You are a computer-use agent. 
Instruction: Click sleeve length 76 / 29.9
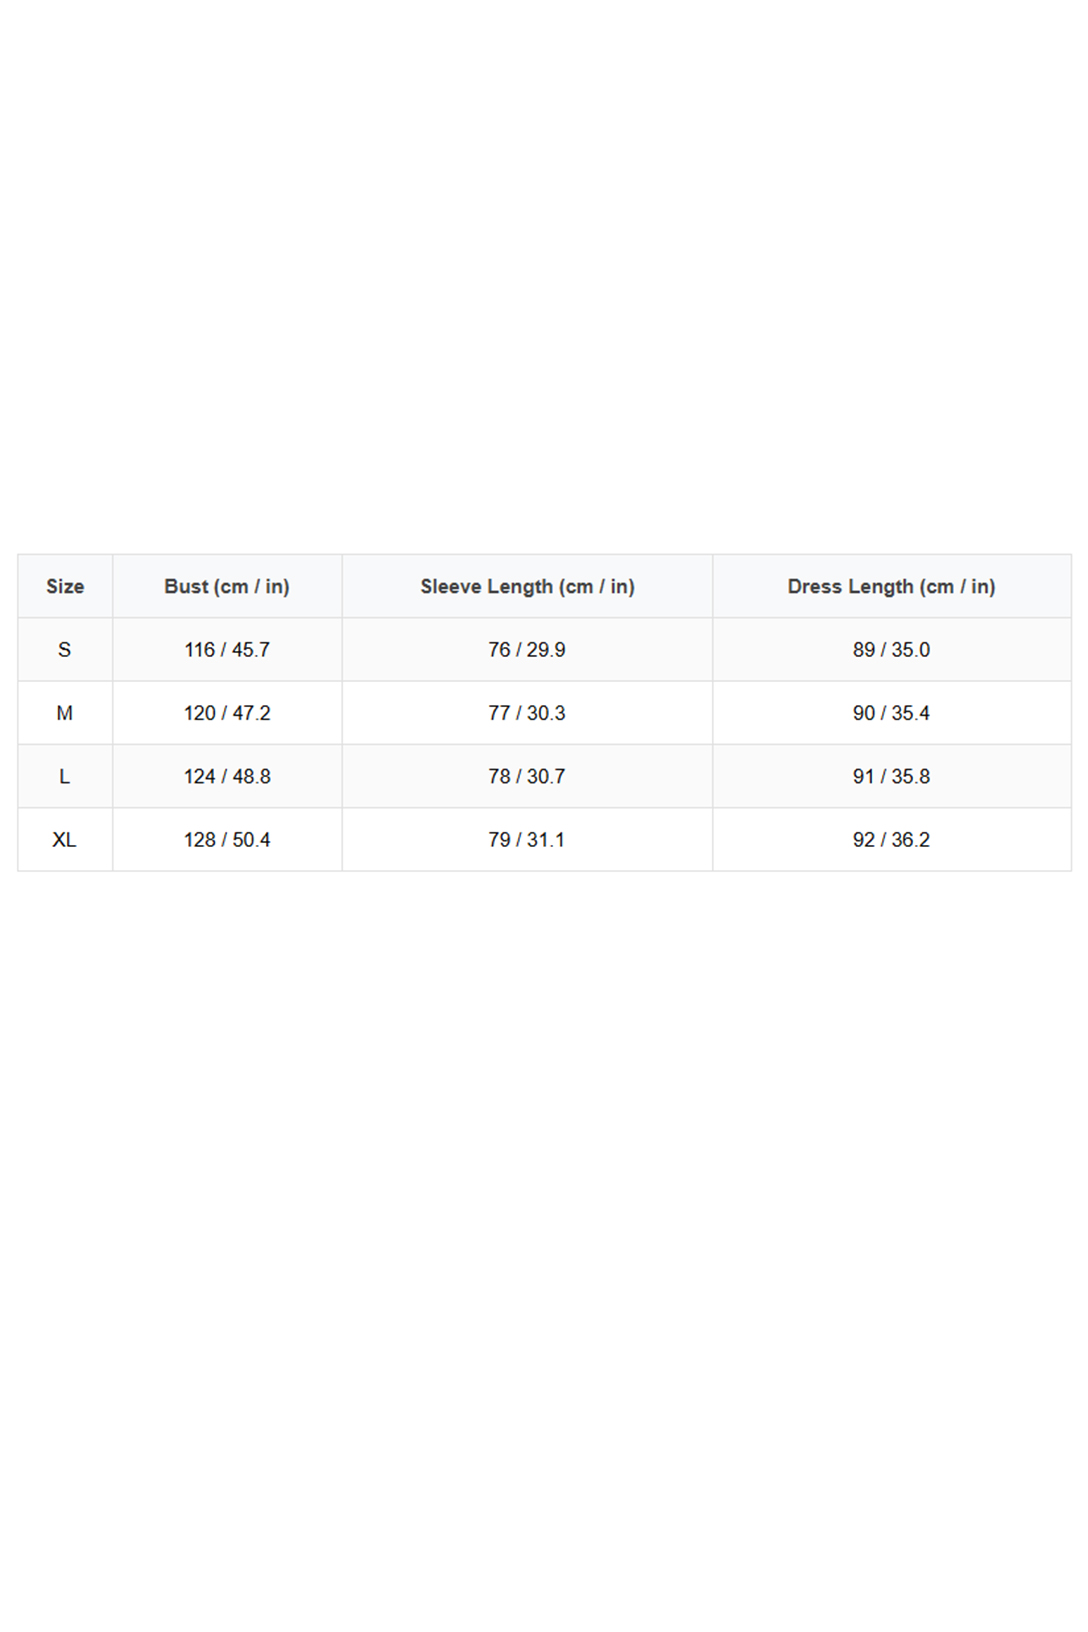(527, 650)
